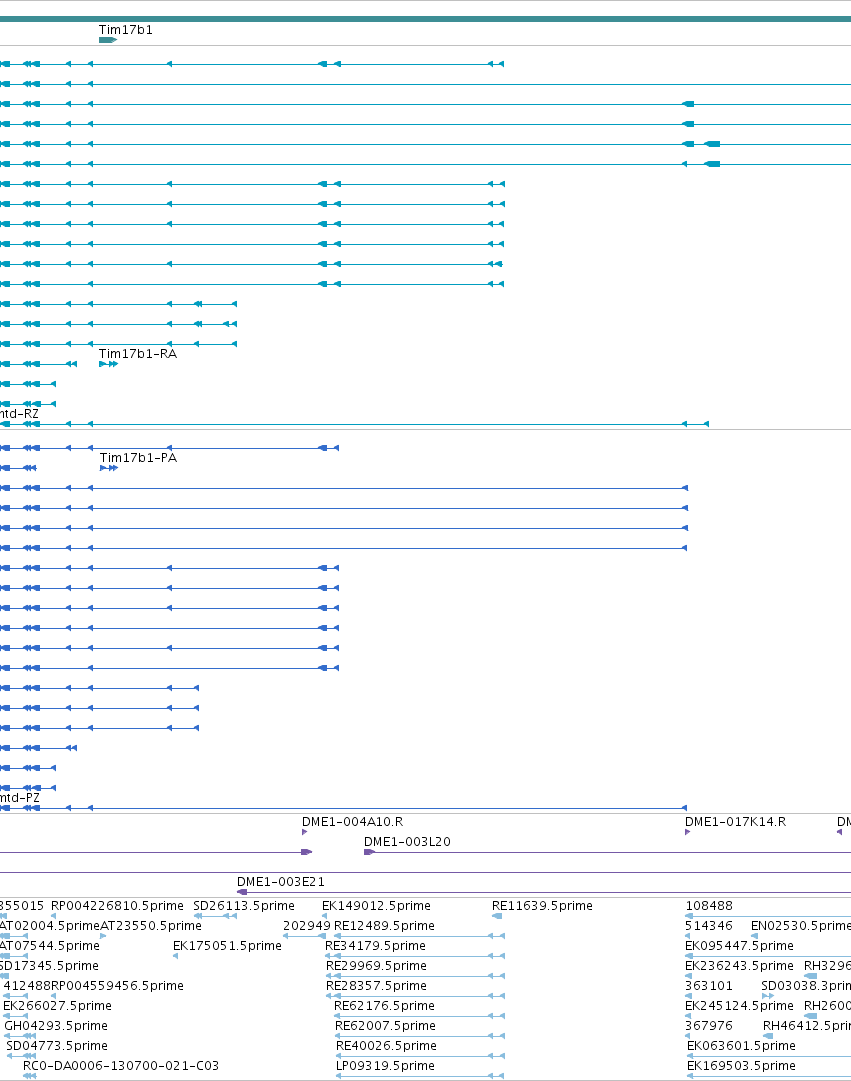Open EST SD04773.5prime

[x=57, y=1046]
